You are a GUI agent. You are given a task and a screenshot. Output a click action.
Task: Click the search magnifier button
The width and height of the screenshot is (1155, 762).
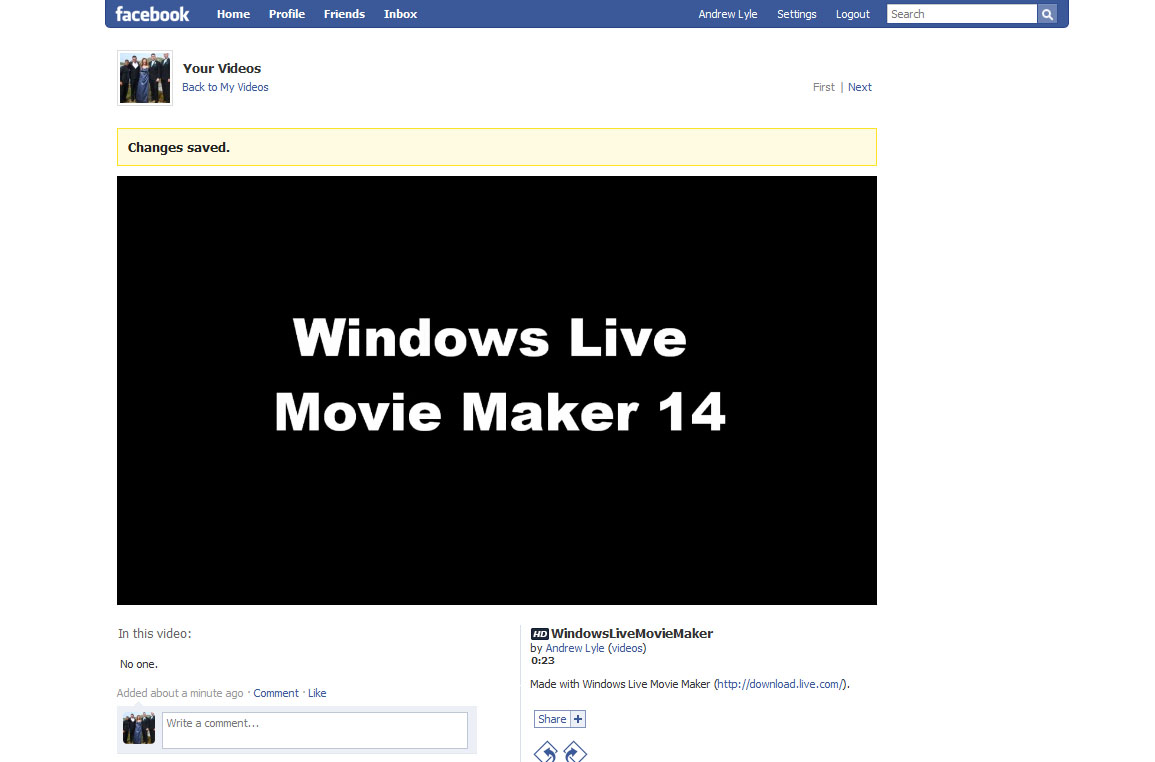point(1047,14)
